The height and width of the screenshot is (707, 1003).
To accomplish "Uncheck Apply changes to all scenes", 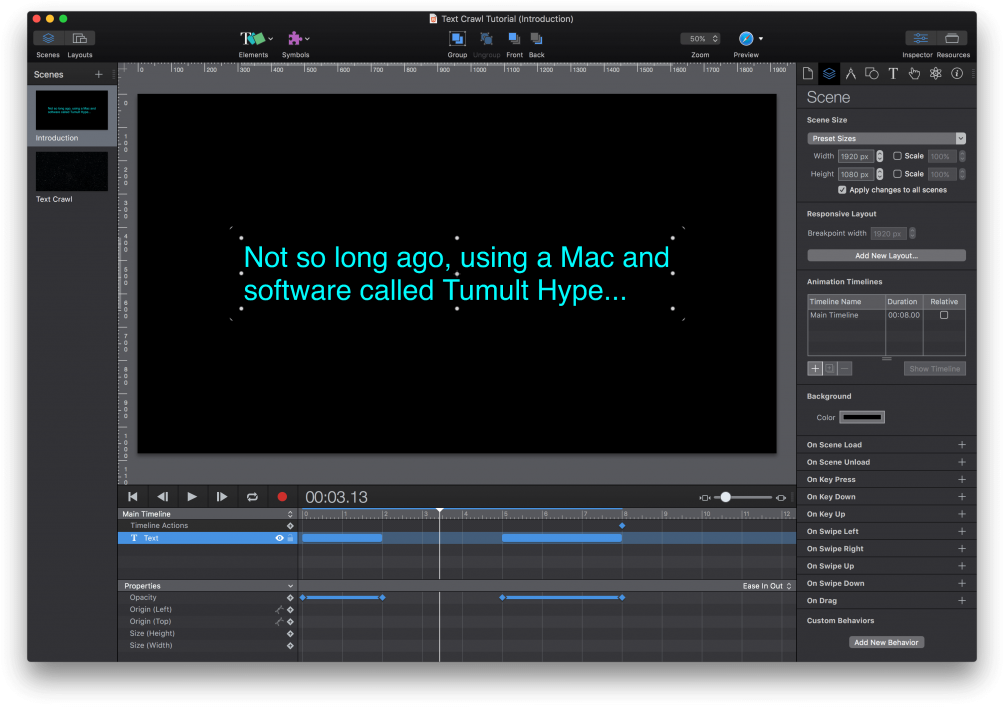I will click(842, 190).
